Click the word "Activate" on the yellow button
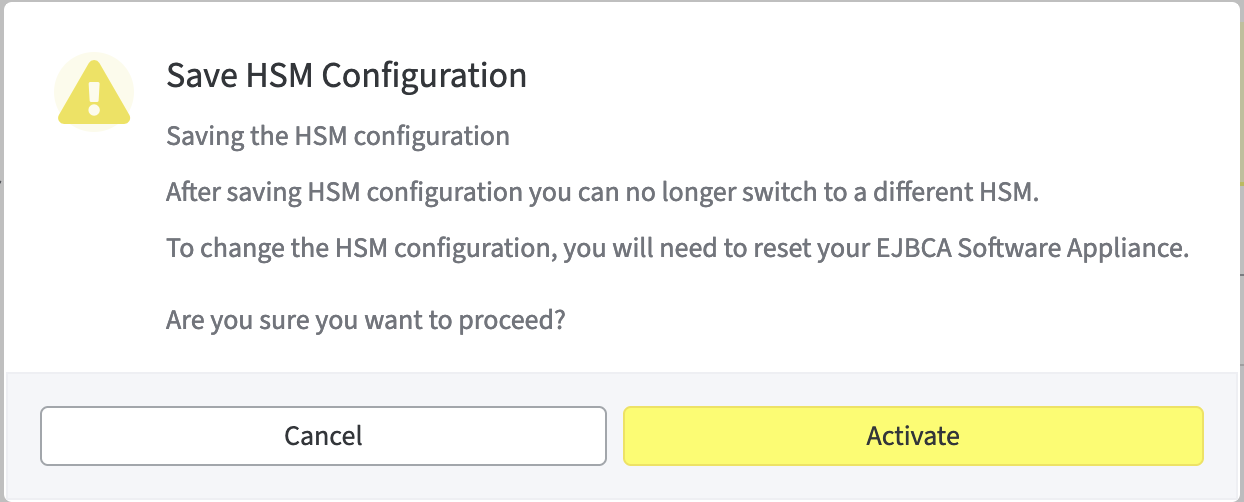The image size is (1244, 502). (913, 436)
